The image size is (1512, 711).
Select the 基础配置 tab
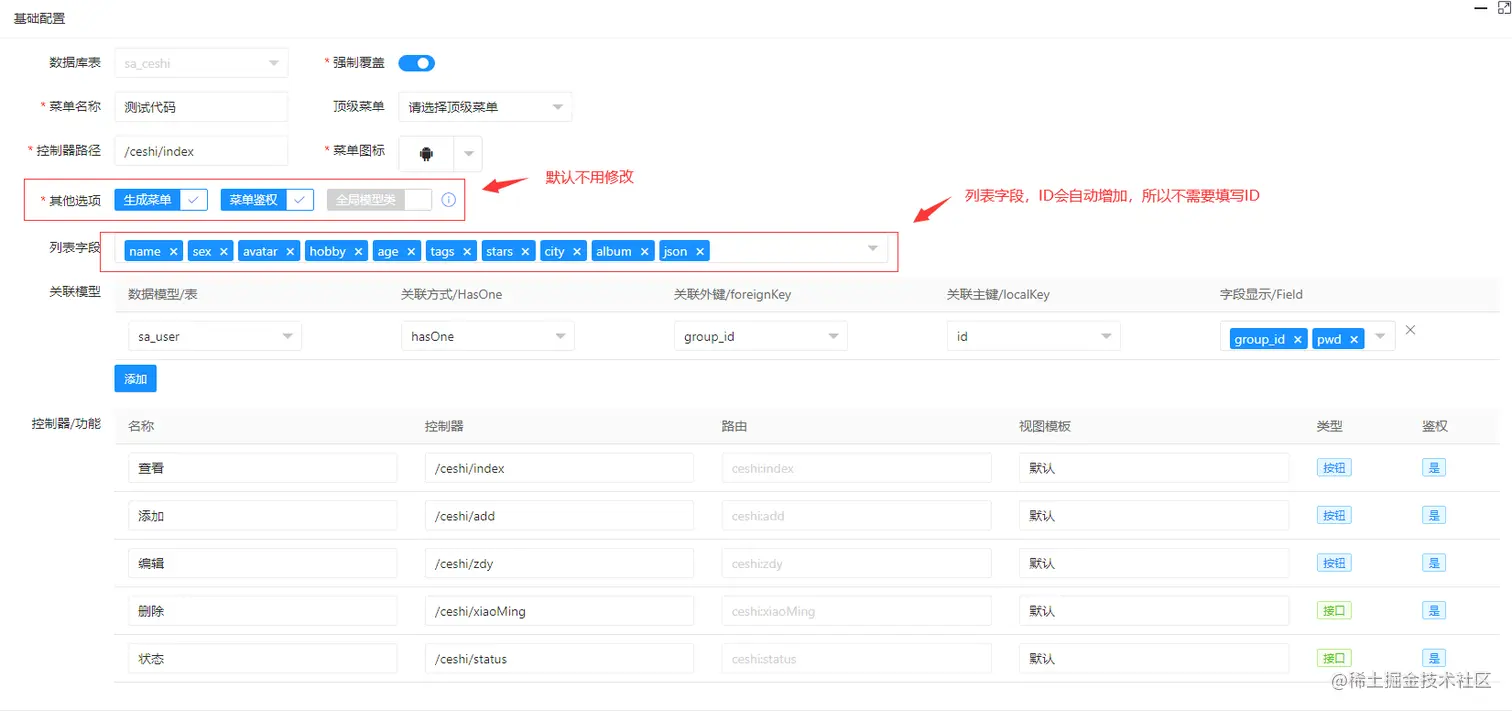point(40,17)
